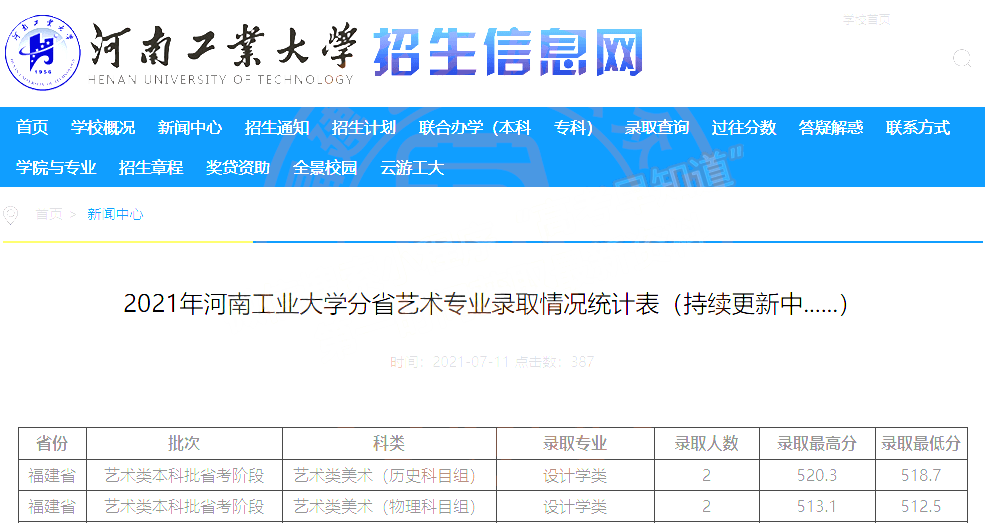
Task: Click 福建省 in the 物理科目组 row
Action: point(52,506)
